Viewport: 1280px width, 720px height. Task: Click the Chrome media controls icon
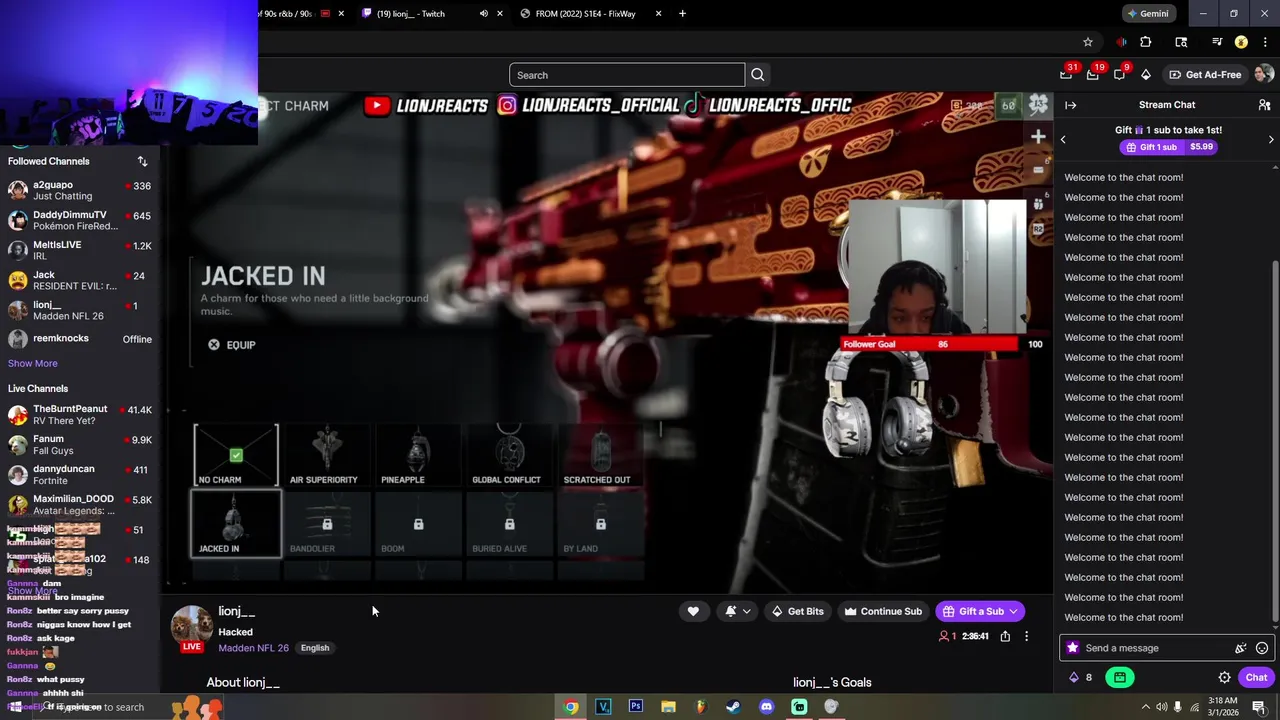(1217, 42)
